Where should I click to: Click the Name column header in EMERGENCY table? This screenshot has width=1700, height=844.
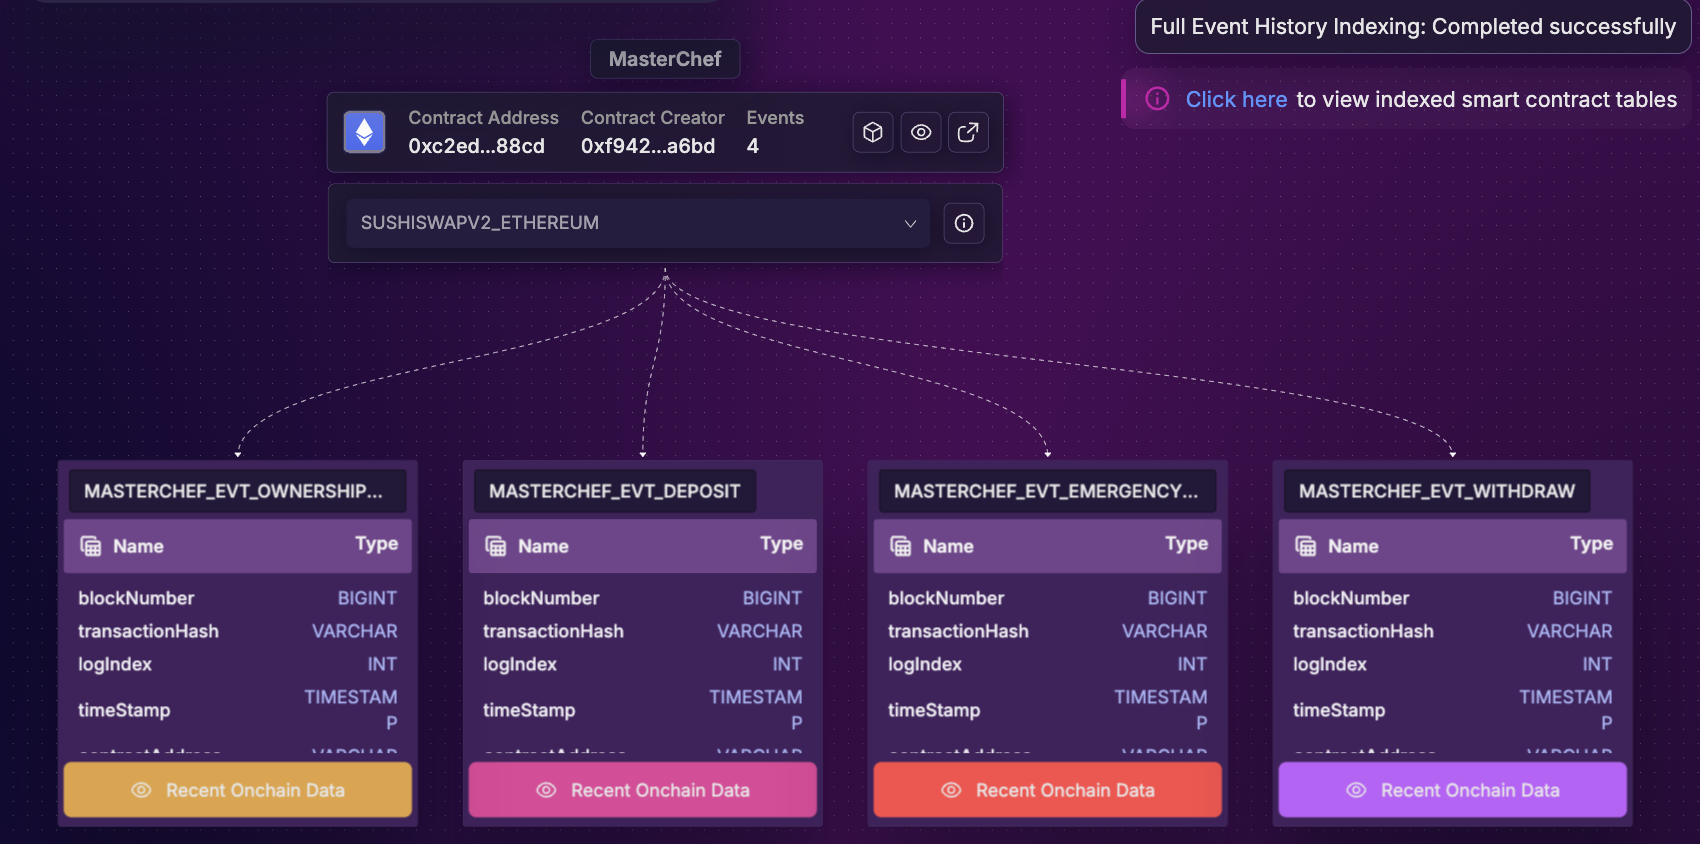click(948, 546)
